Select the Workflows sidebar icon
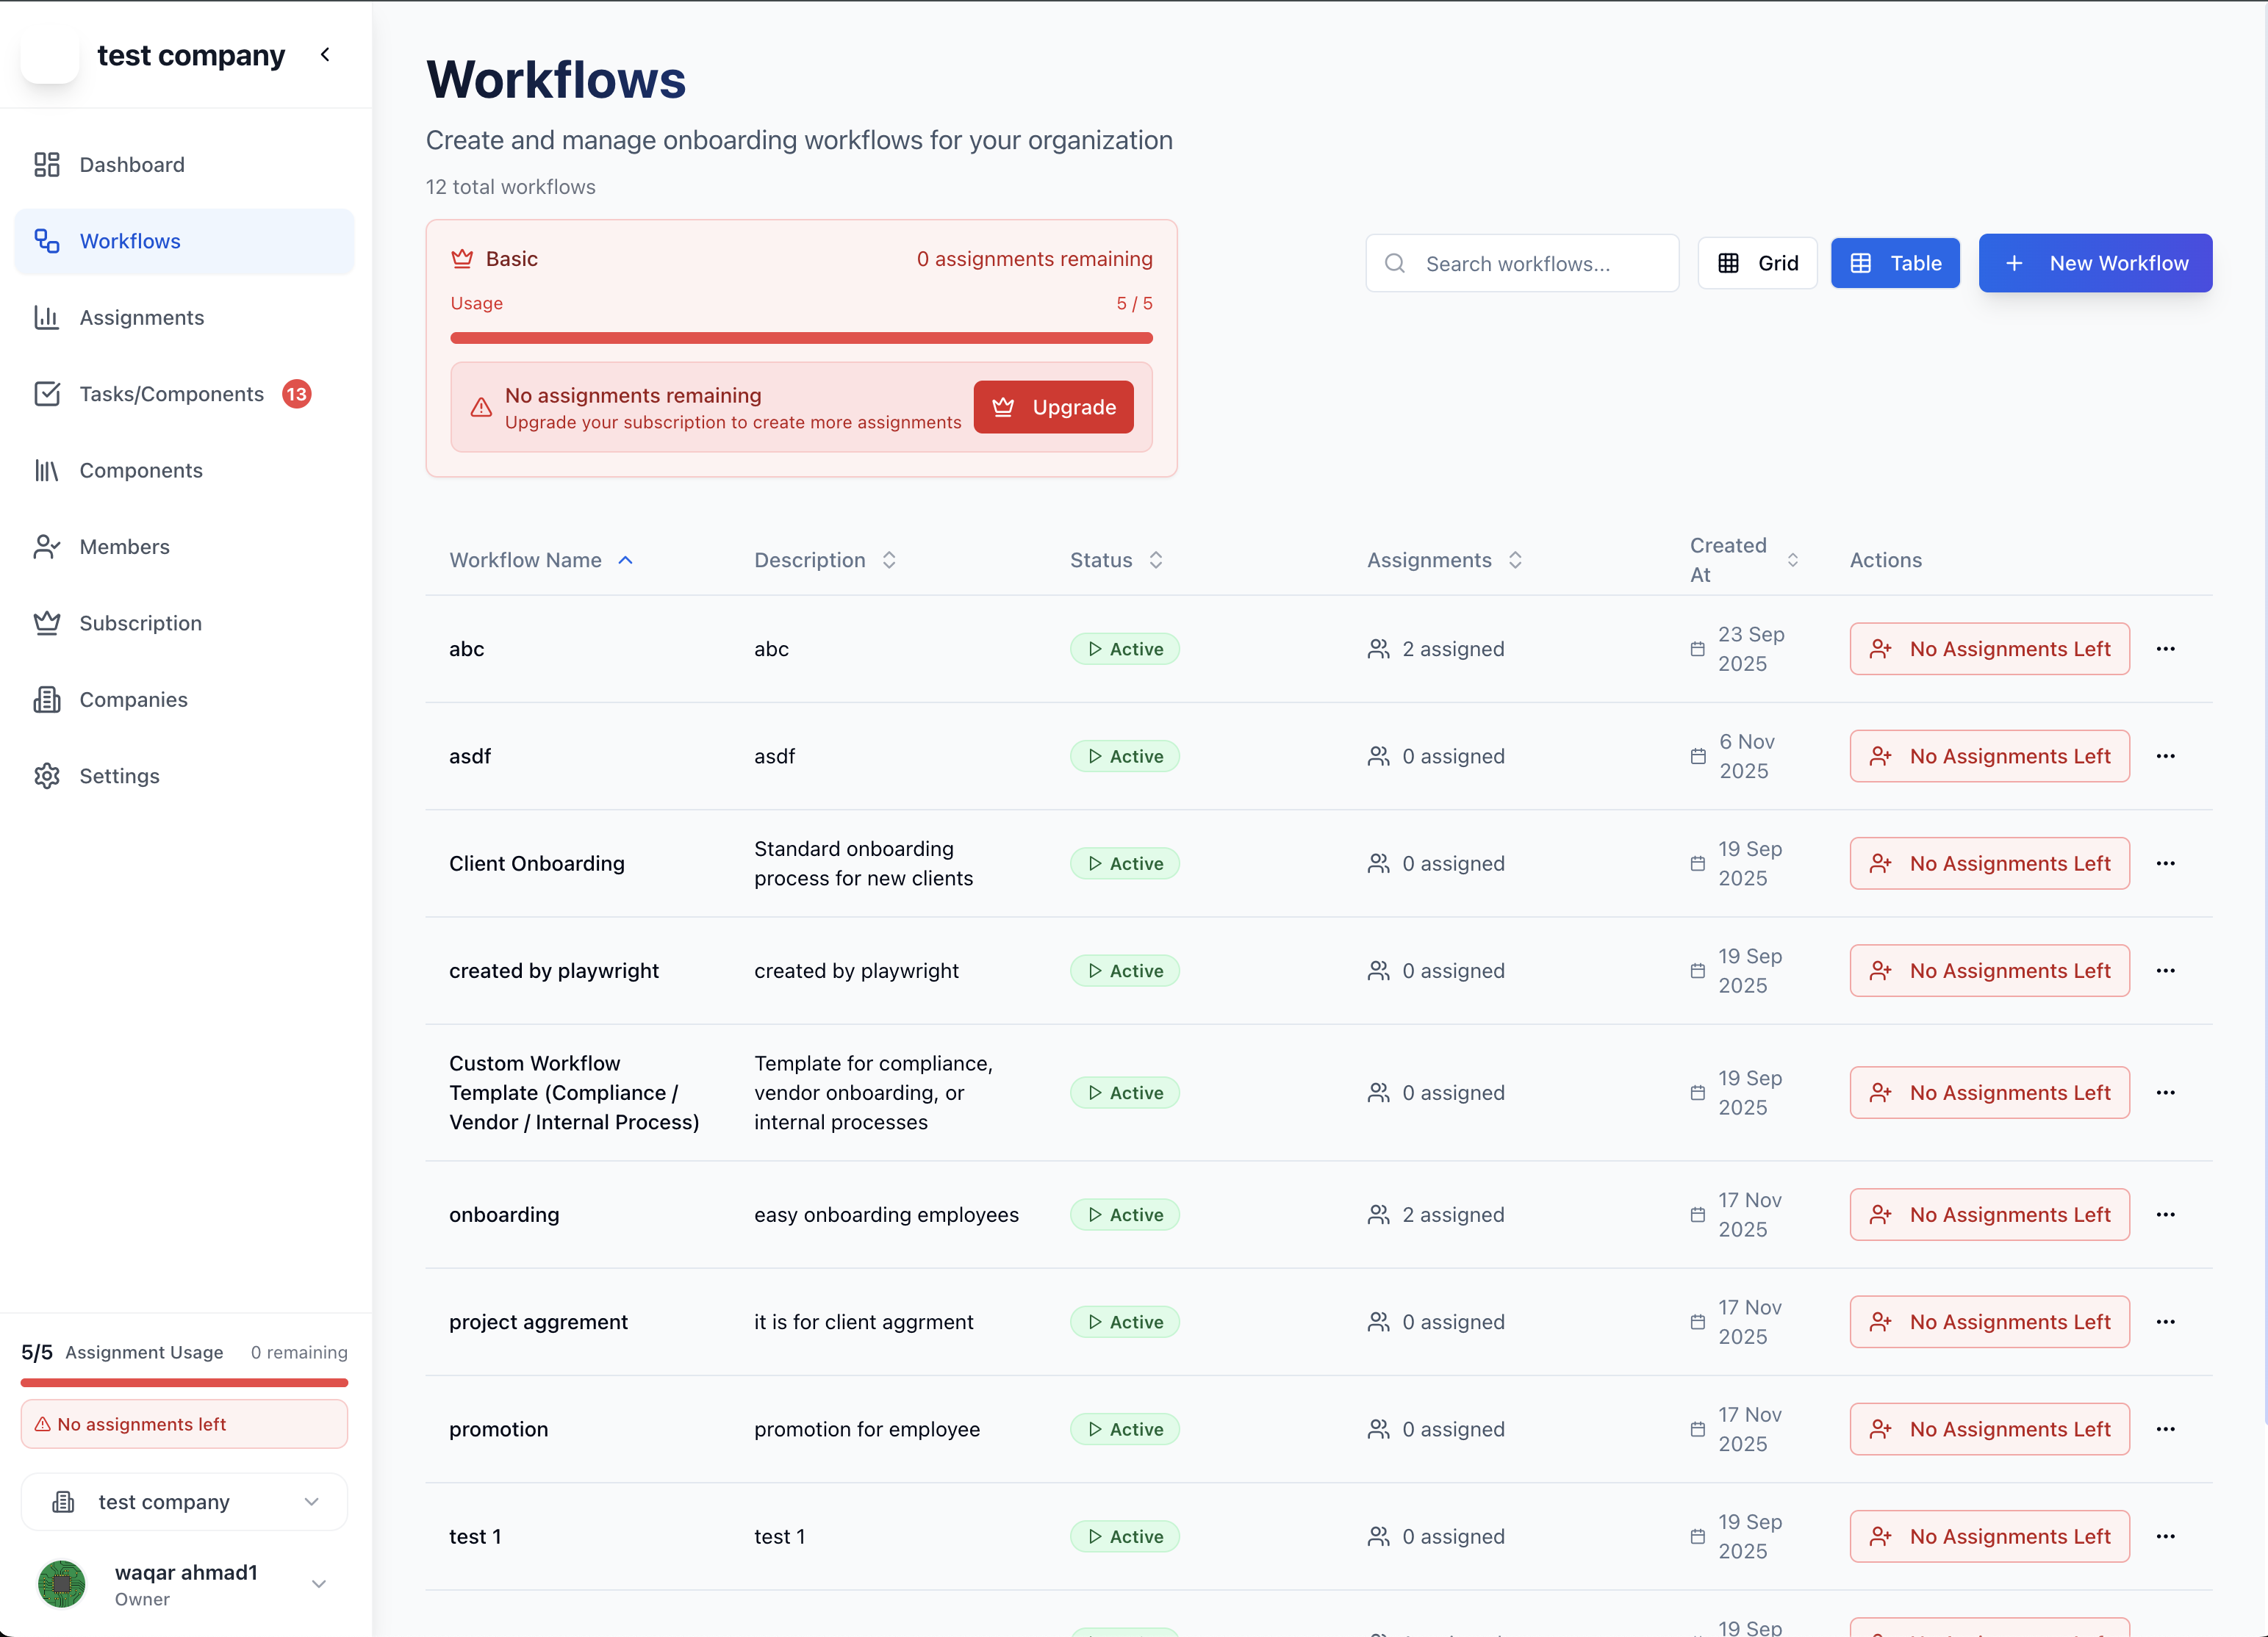The width and height of the screenshot is (2268, 1637). [46, 240]
